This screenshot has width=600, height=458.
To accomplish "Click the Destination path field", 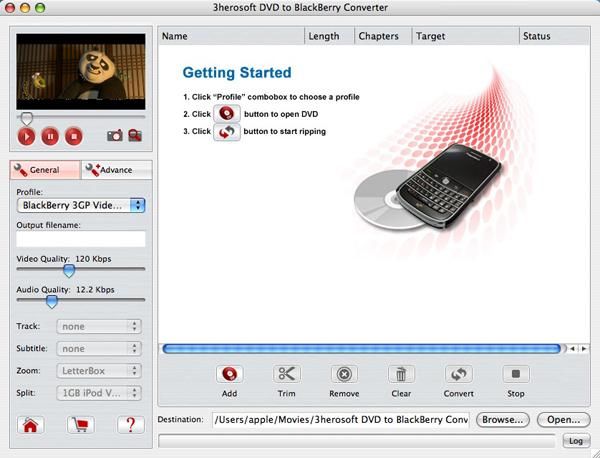I will click(341, 420).
